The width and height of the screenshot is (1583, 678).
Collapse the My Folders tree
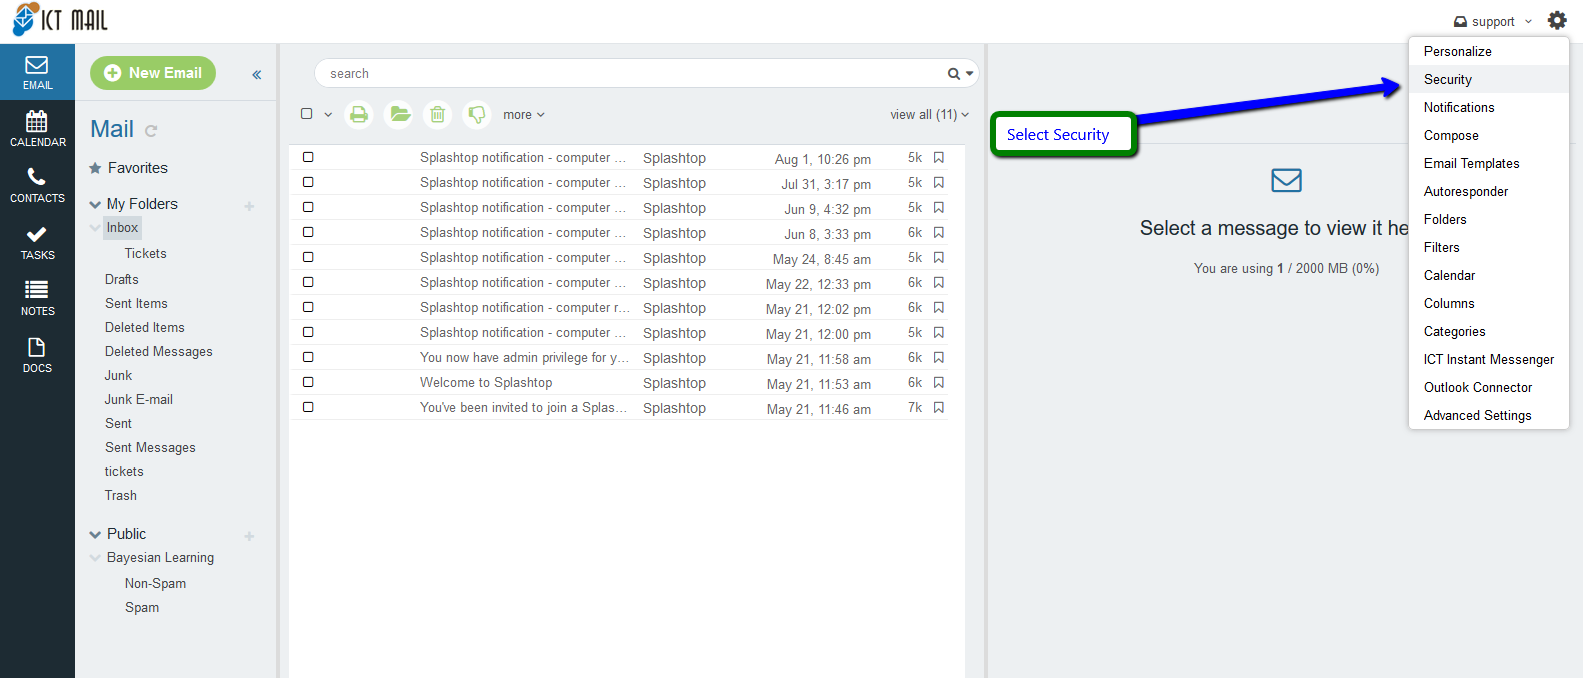(96, 204)
